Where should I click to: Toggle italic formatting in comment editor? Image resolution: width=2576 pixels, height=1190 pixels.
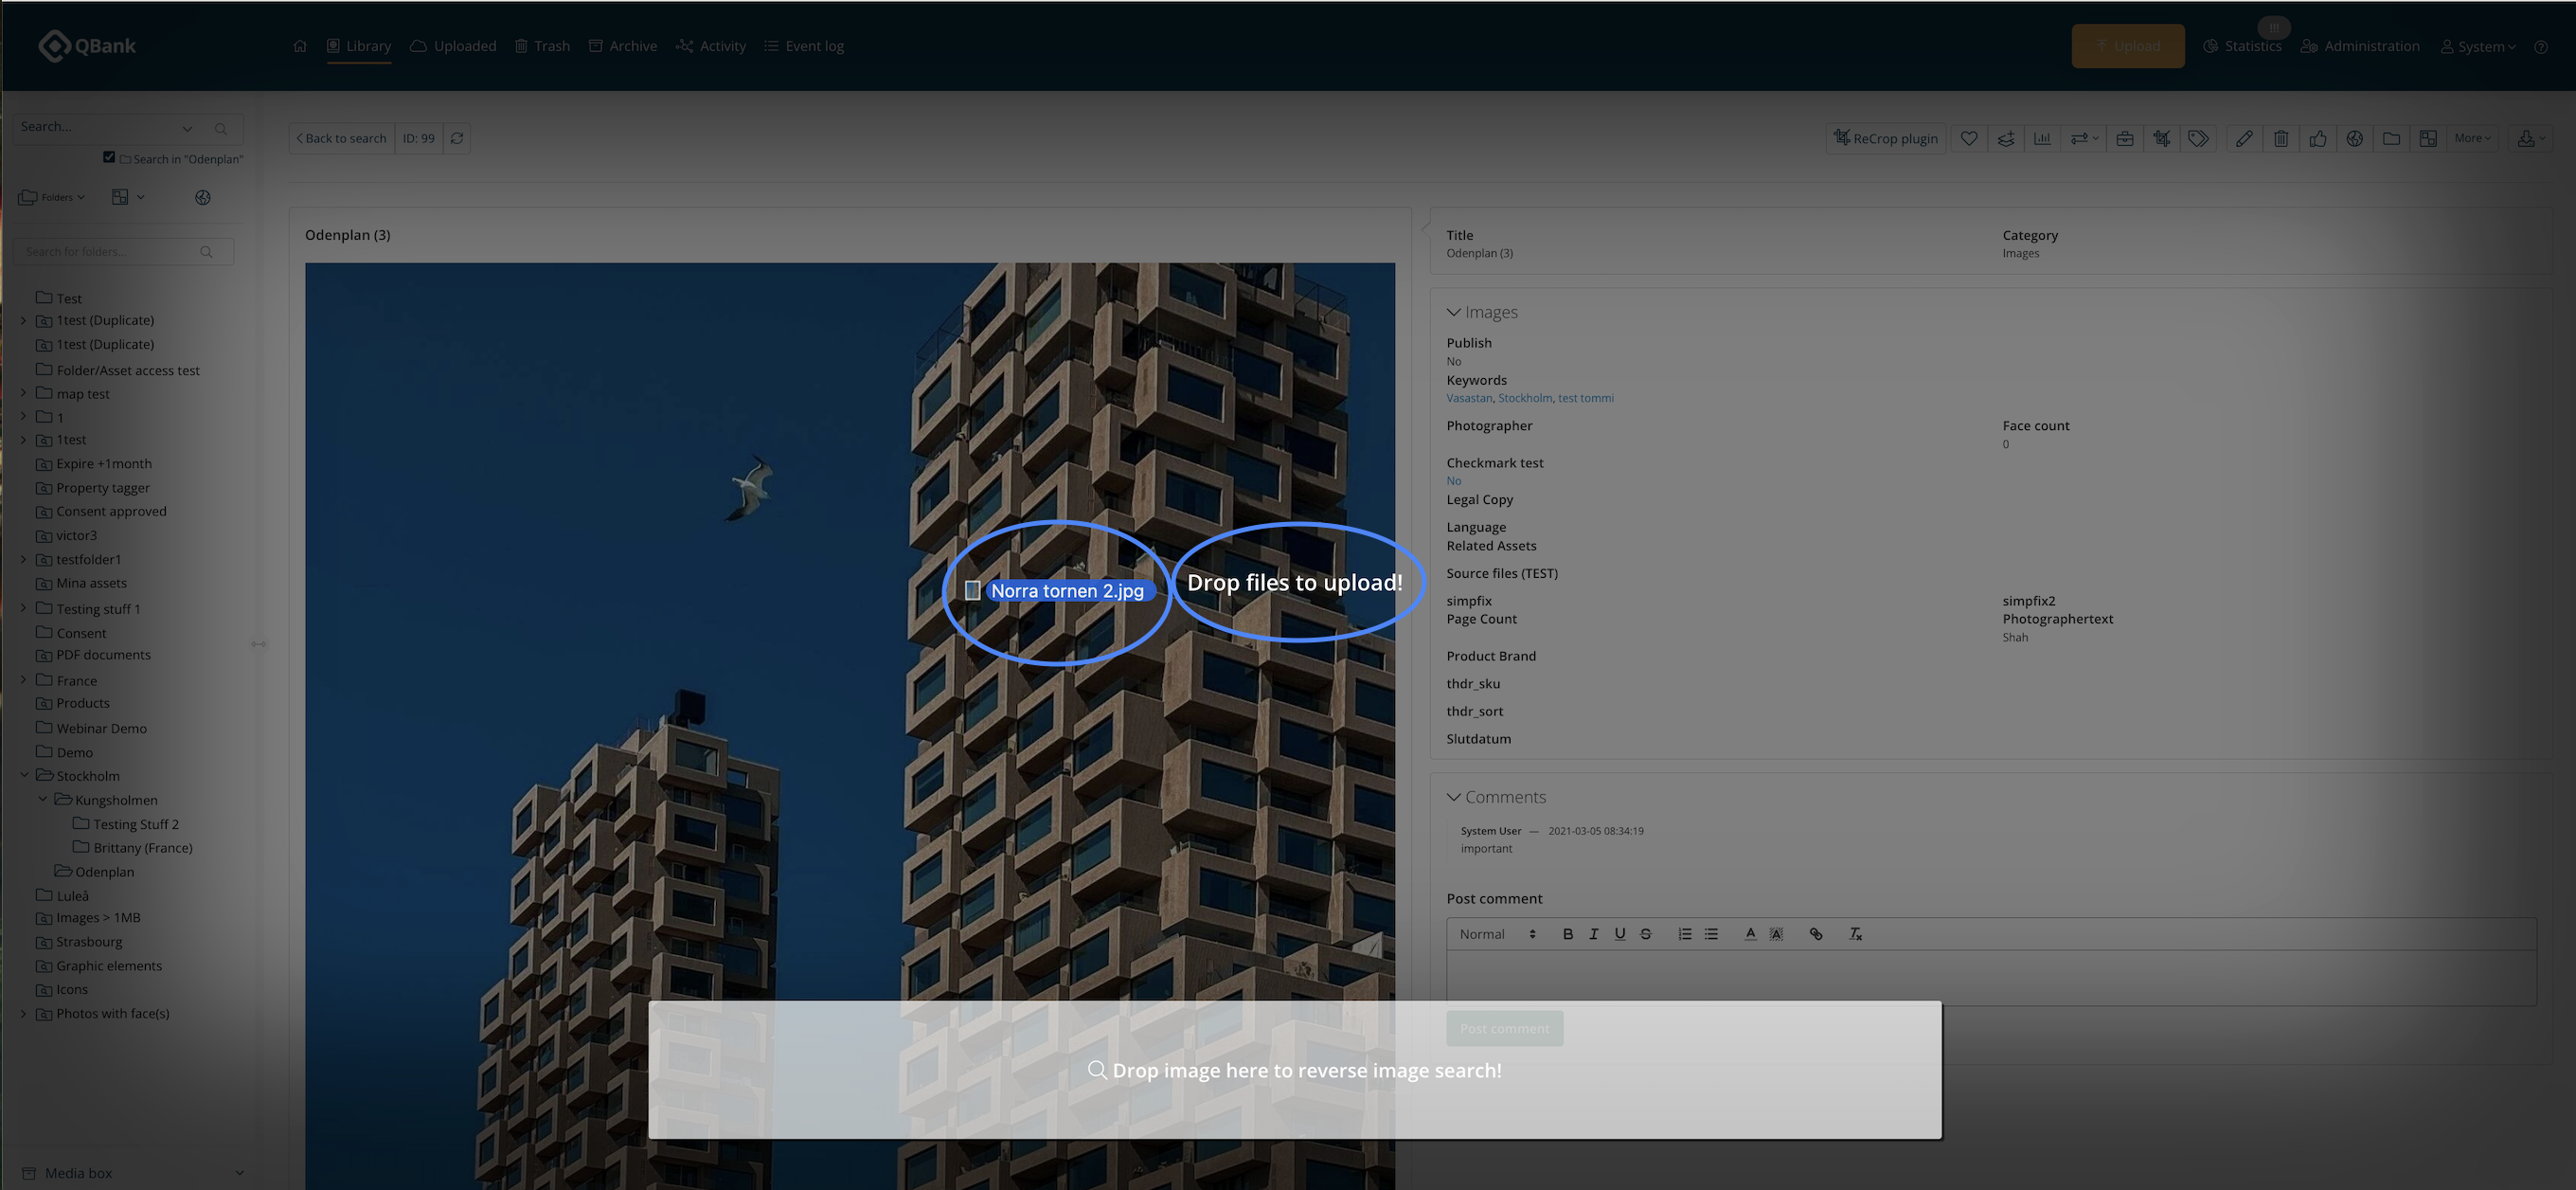click(x=1594, y=934)
